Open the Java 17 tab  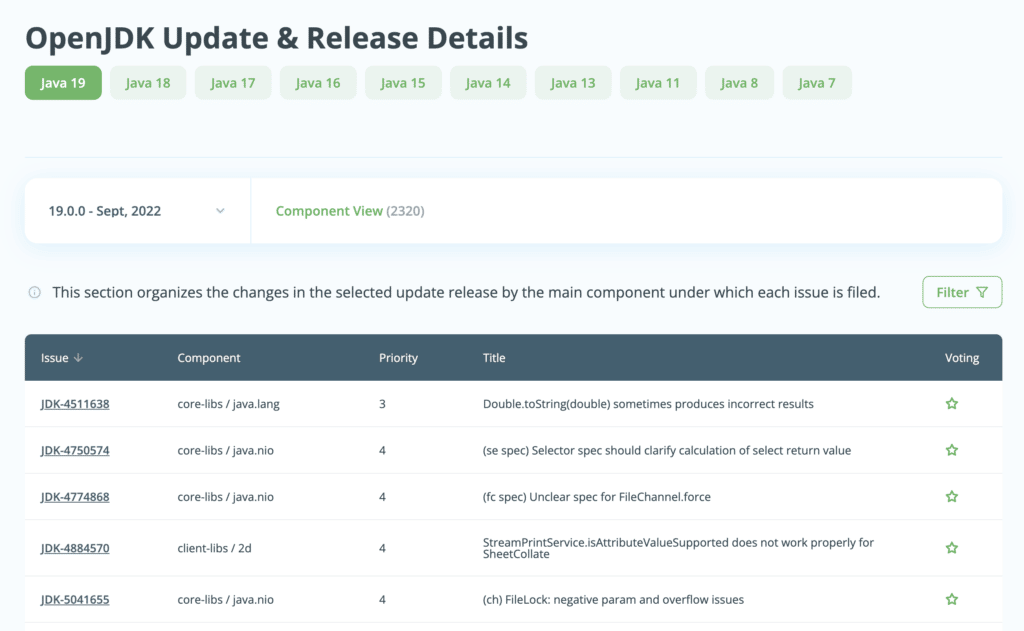tap(233, 83)
